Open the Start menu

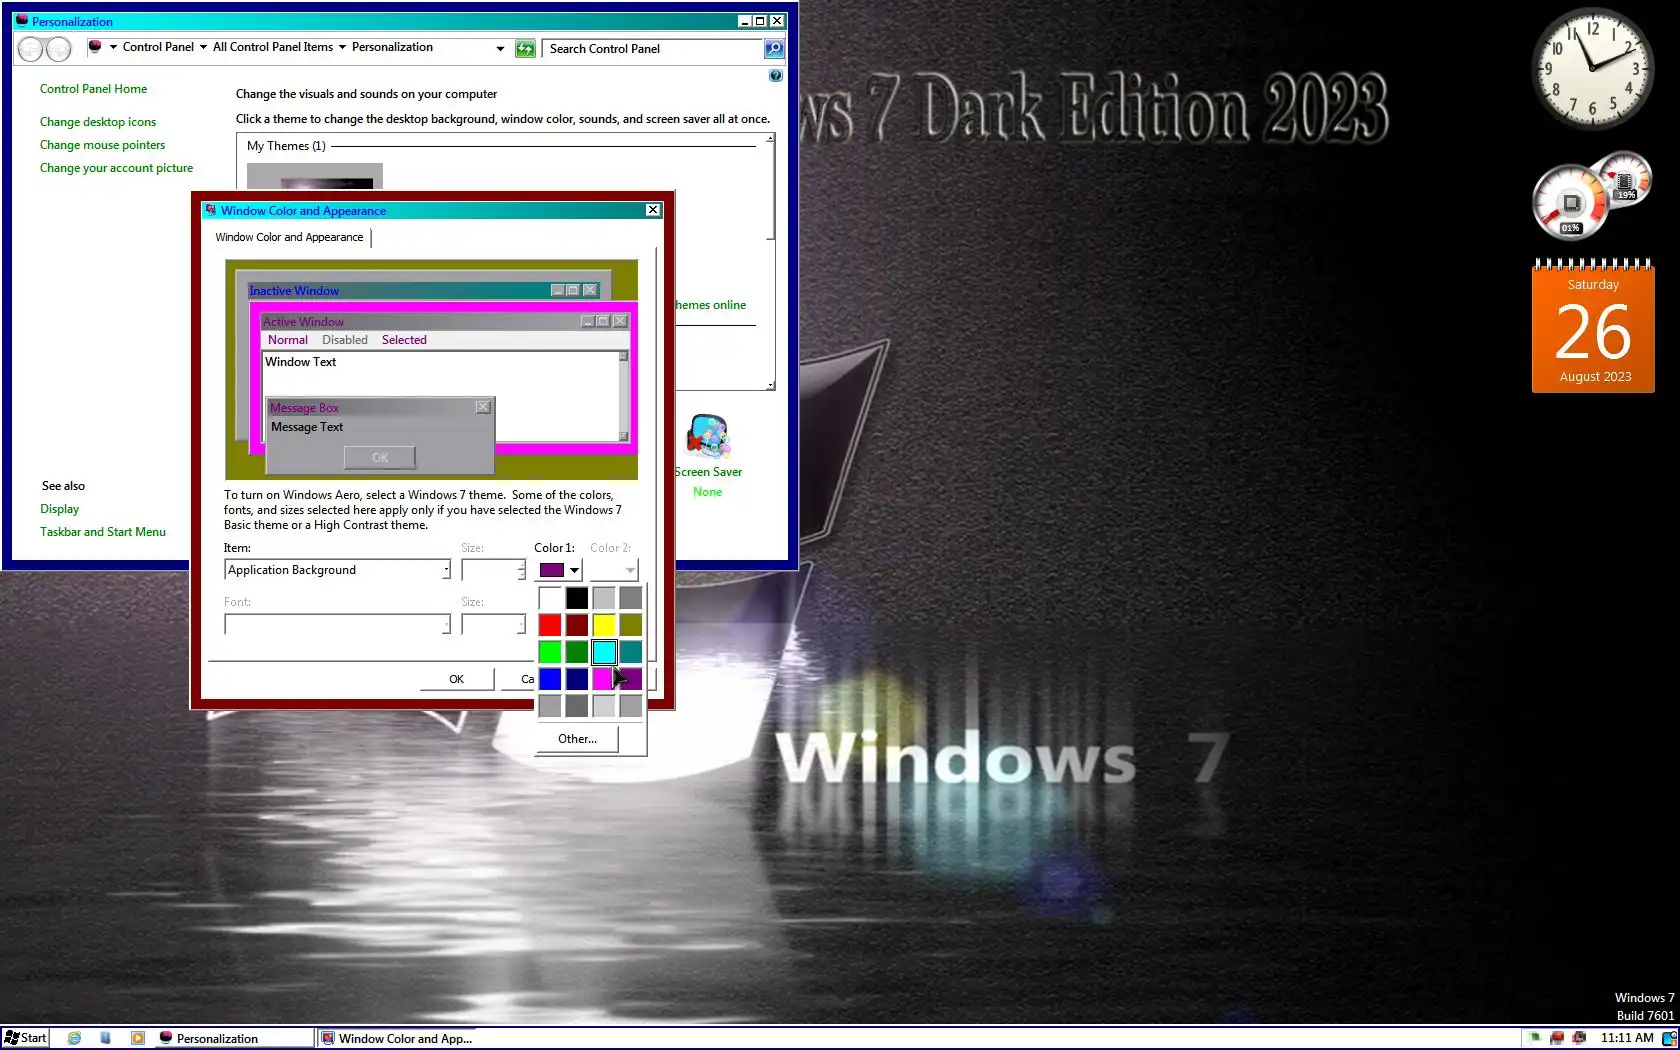pos(26,1038)
